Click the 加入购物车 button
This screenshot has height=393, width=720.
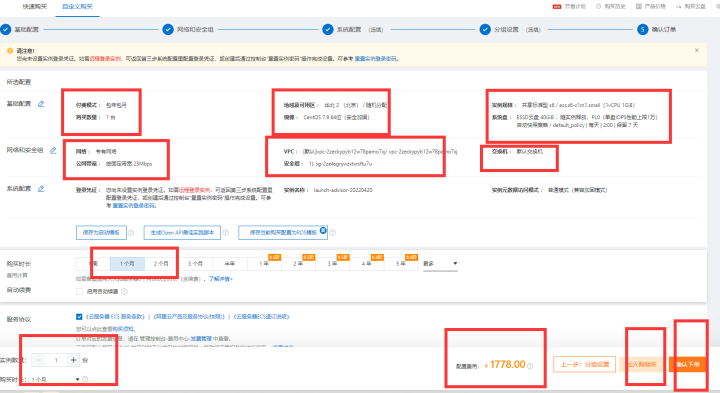[x=642, y=364]
